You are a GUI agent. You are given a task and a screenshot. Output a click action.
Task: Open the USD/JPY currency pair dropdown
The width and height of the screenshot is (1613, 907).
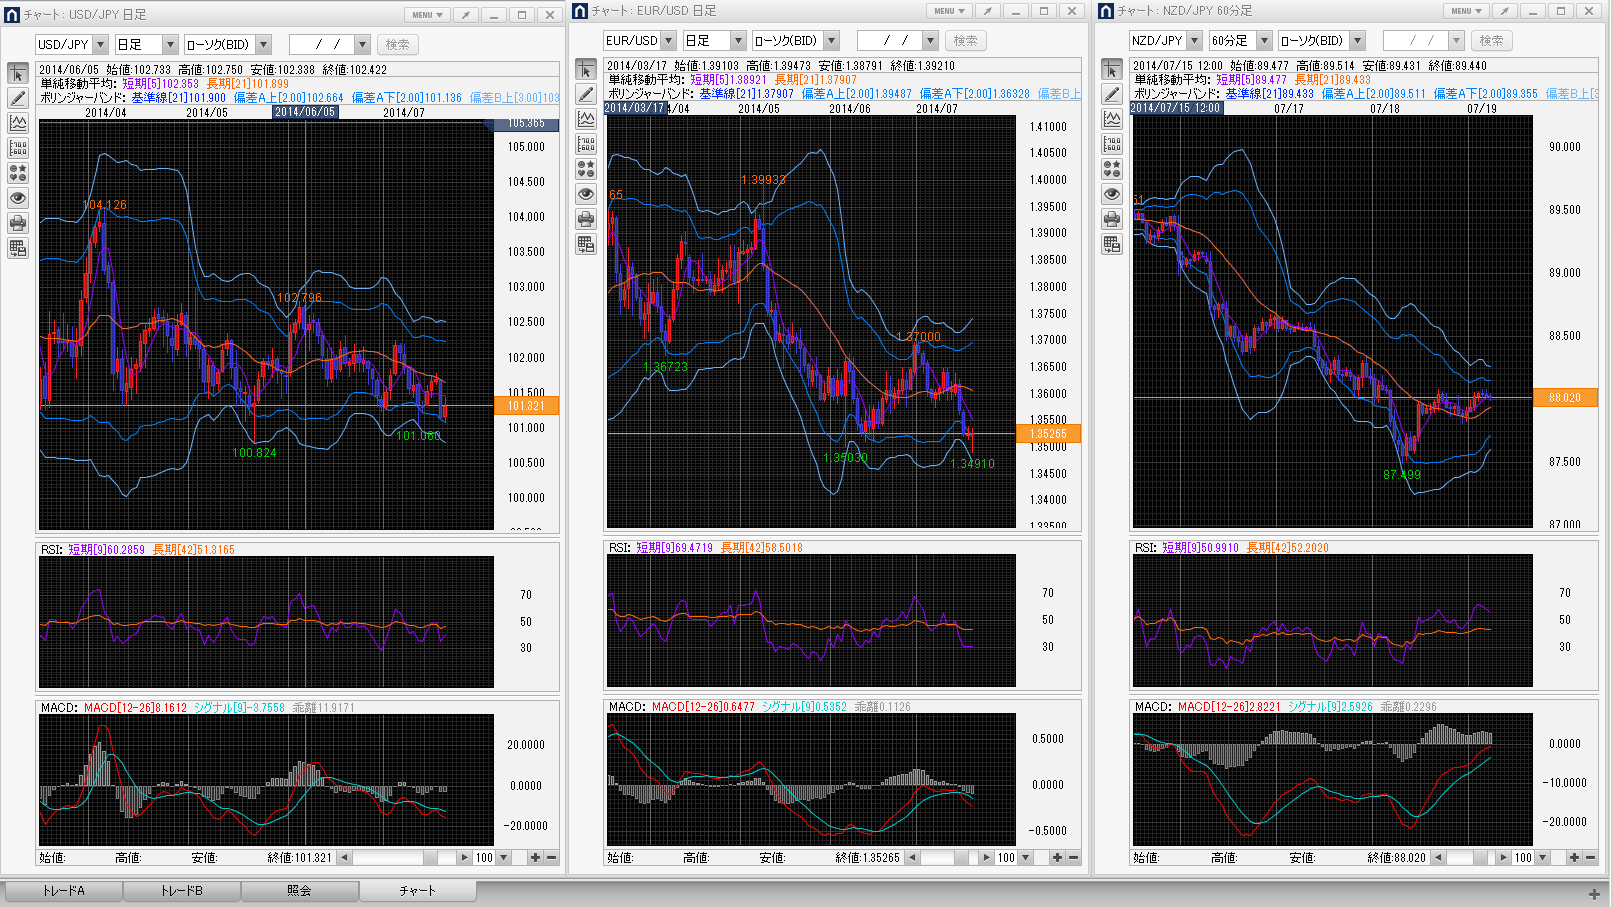(100, 45)
